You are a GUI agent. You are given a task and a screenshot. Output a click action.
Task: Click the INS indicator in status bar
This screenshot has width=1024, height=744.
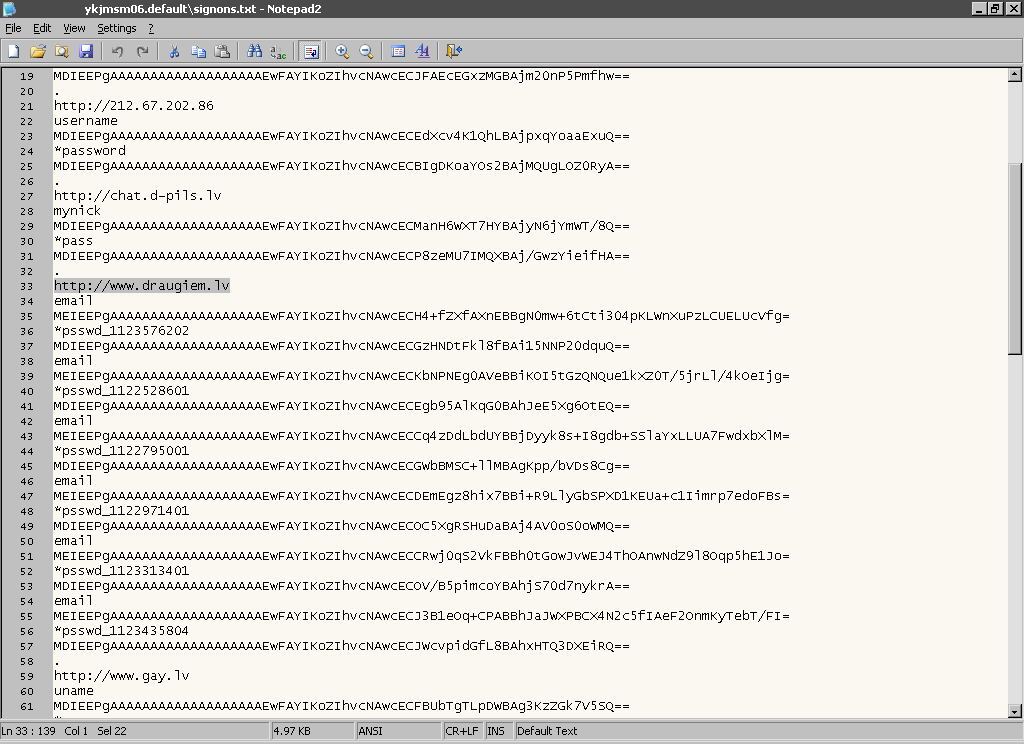click(x=496, y=731)
